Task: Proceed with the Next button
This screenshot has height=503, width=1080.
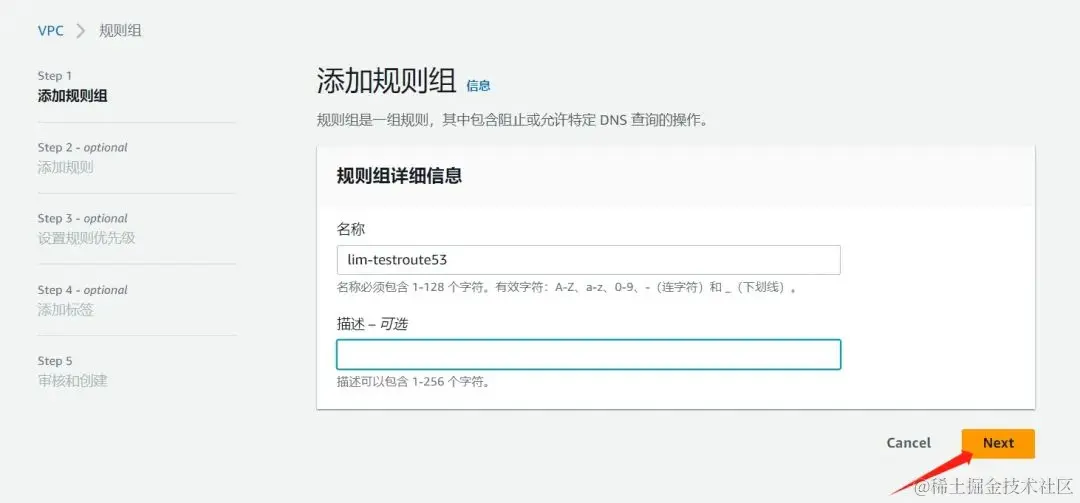Action: (998, 443)
